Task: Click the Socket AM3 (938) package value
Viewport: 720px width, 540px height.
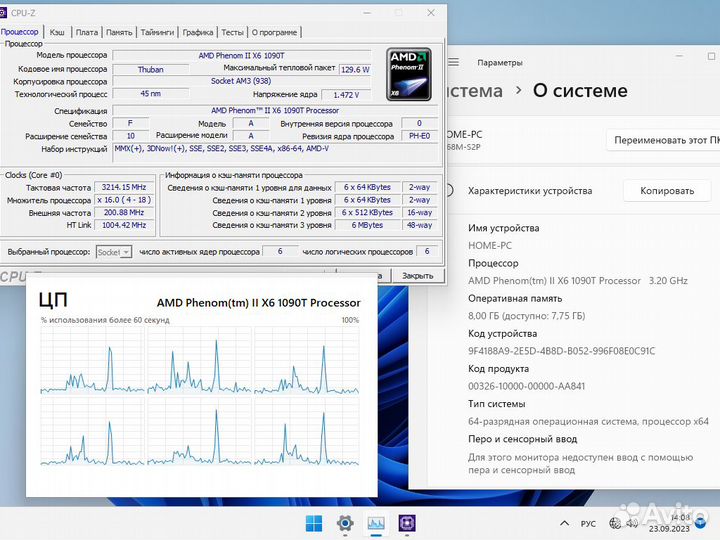Action: 242,81
